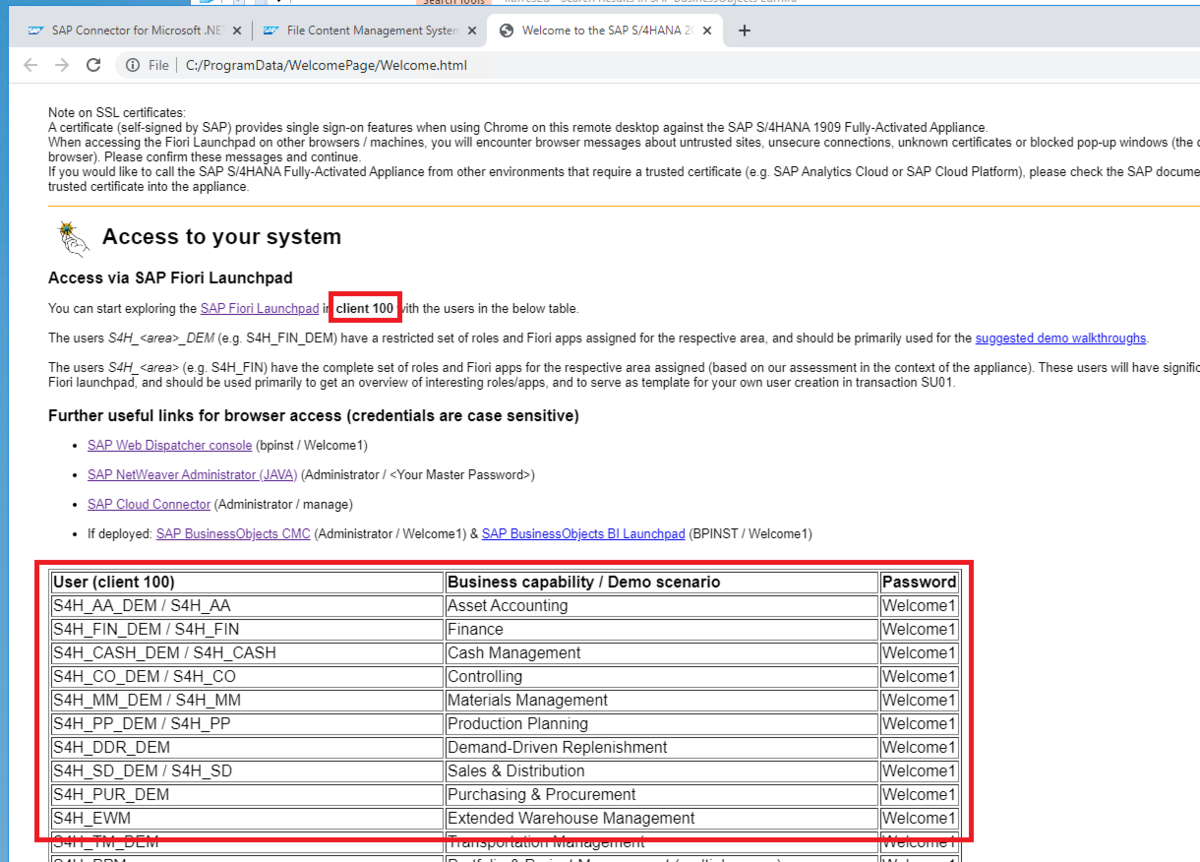Open the SAP Cloud Connector link
1200x862 pixels.
point(149,504)
